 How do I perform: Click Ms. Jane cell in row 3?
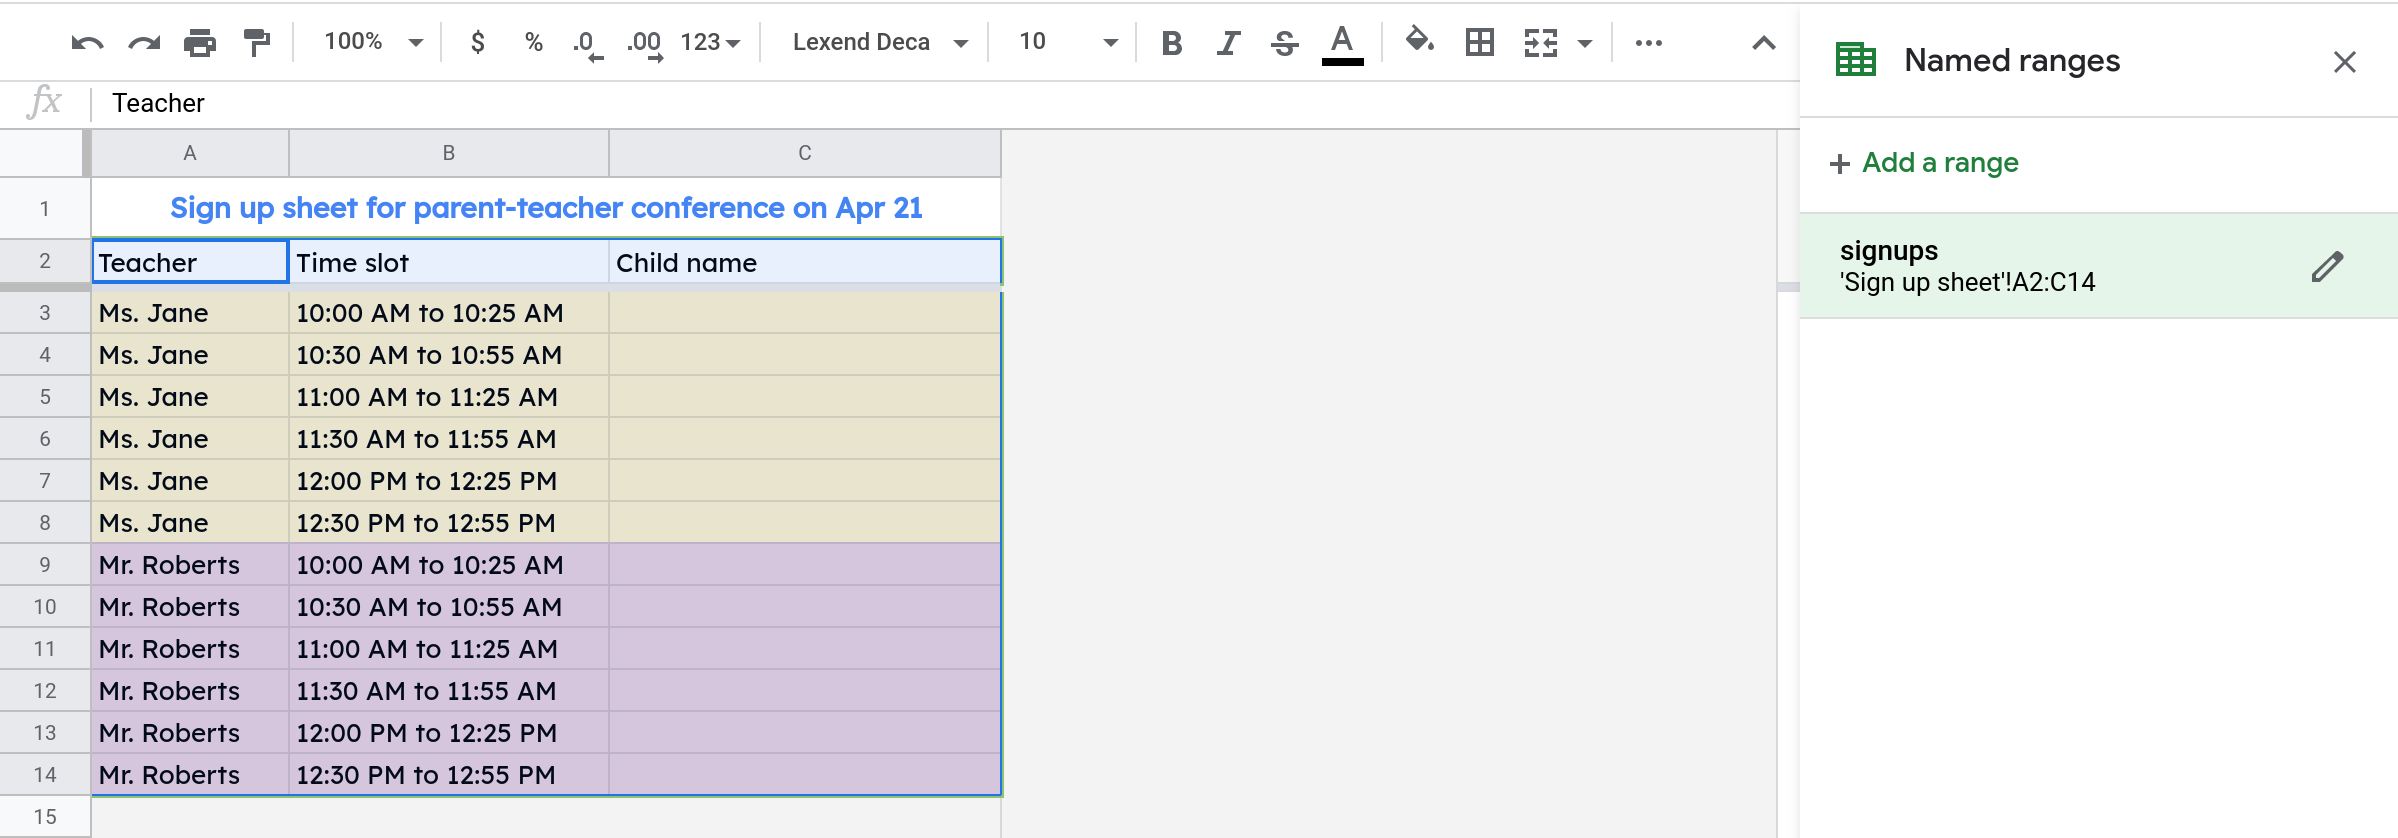tap(190, 313)
